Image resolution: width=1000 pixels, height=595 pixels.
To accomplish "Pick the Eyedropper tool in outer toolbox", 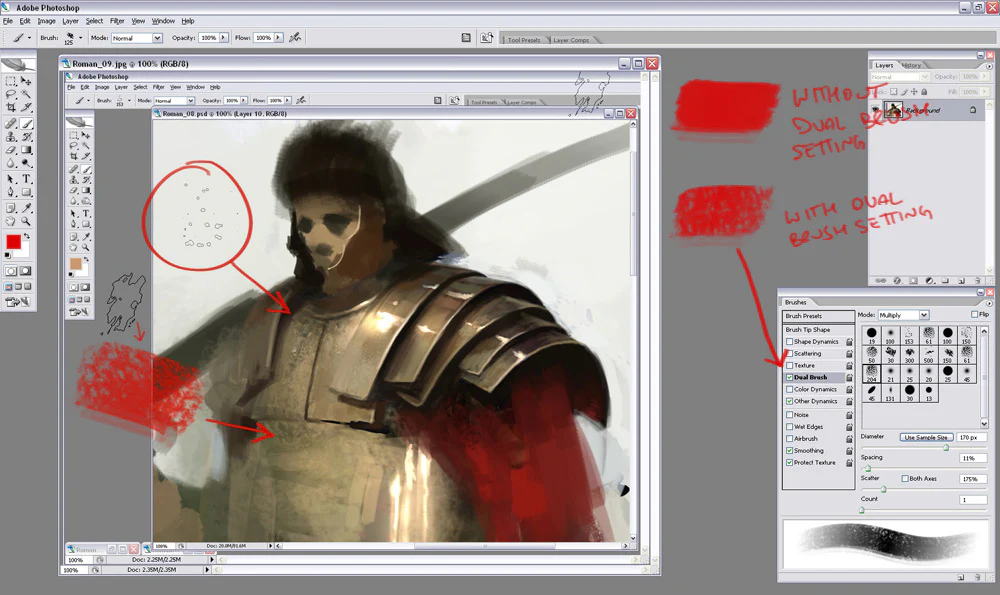I will tap(26, 208).
